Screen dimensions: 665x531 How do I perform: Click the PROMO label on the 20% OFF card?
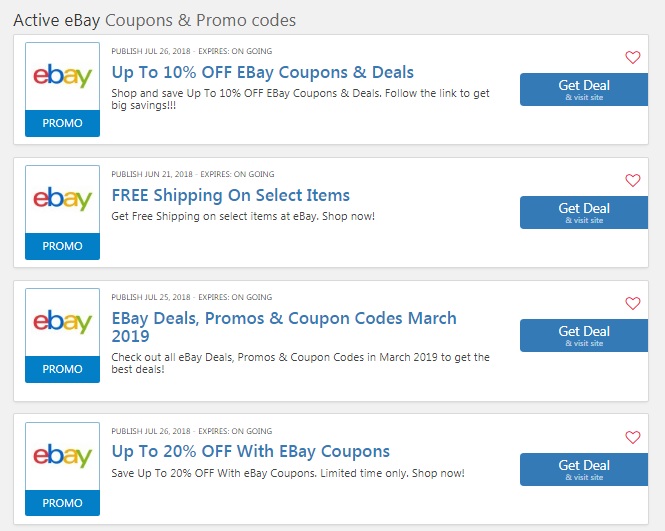62,503
